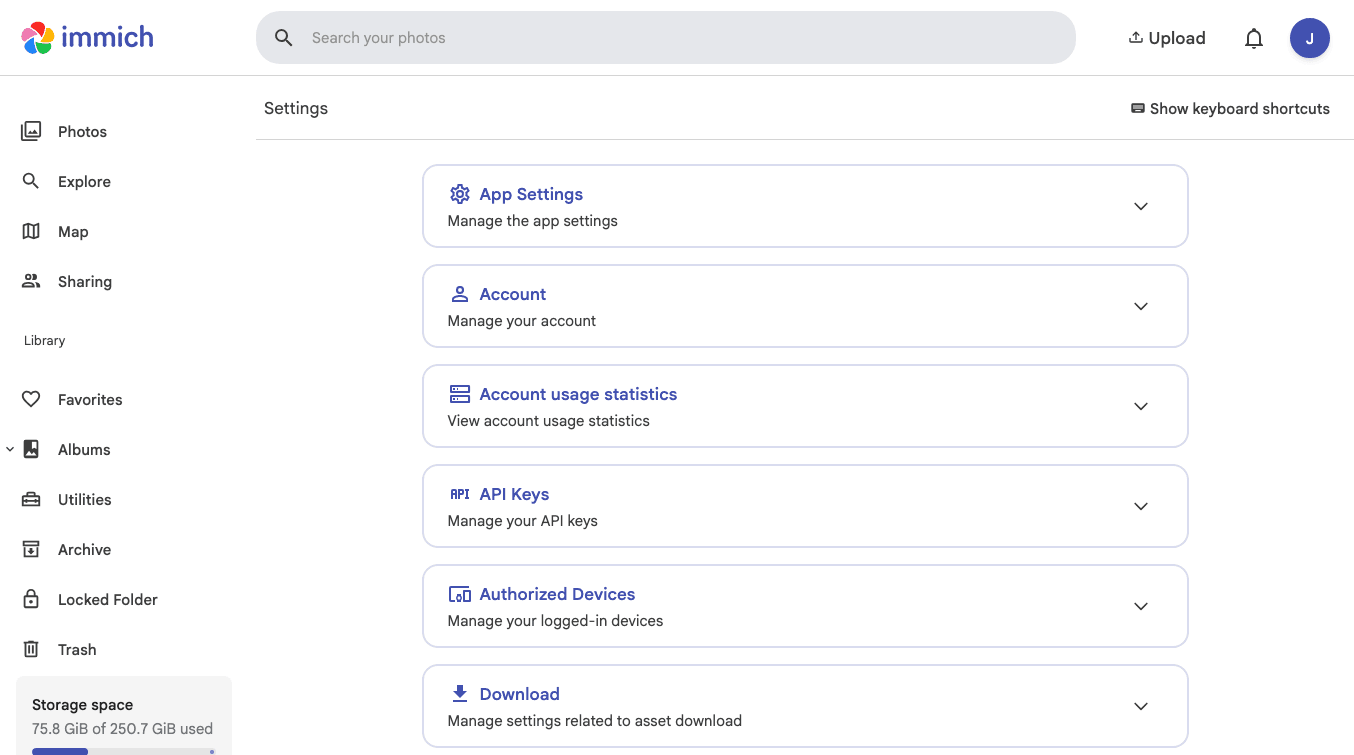1354x755 pixels.
Task: Click the Favorites heart icon
Action: [31, 399]
